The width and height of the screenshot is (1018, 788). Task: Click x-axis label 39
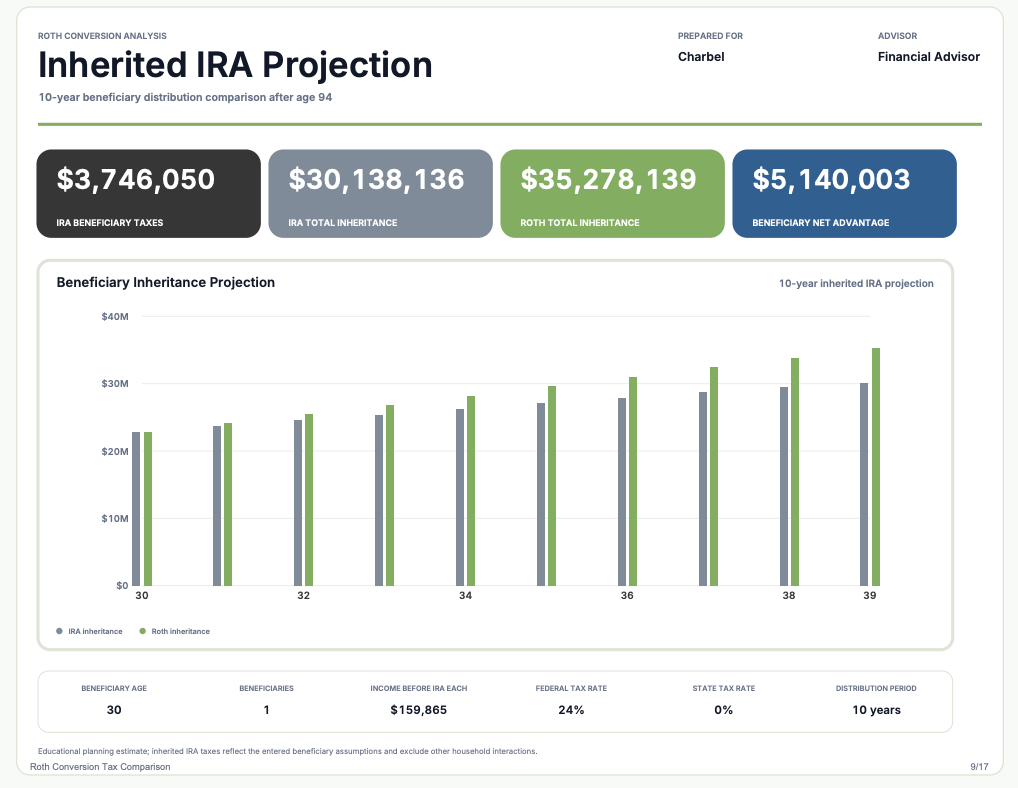click(x=869, y=595)
